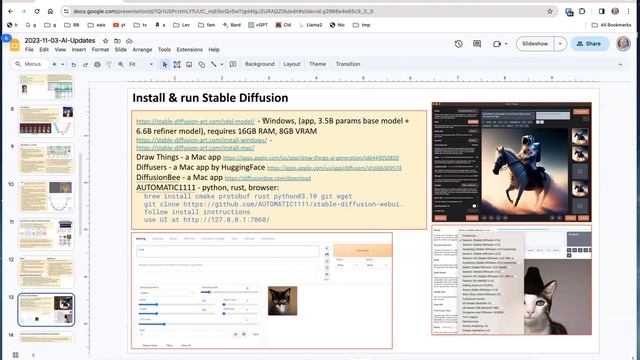Screen dimensions: 640x360
Task: Open the Google account avatar in Slides
Action: (x=623, y=44)
